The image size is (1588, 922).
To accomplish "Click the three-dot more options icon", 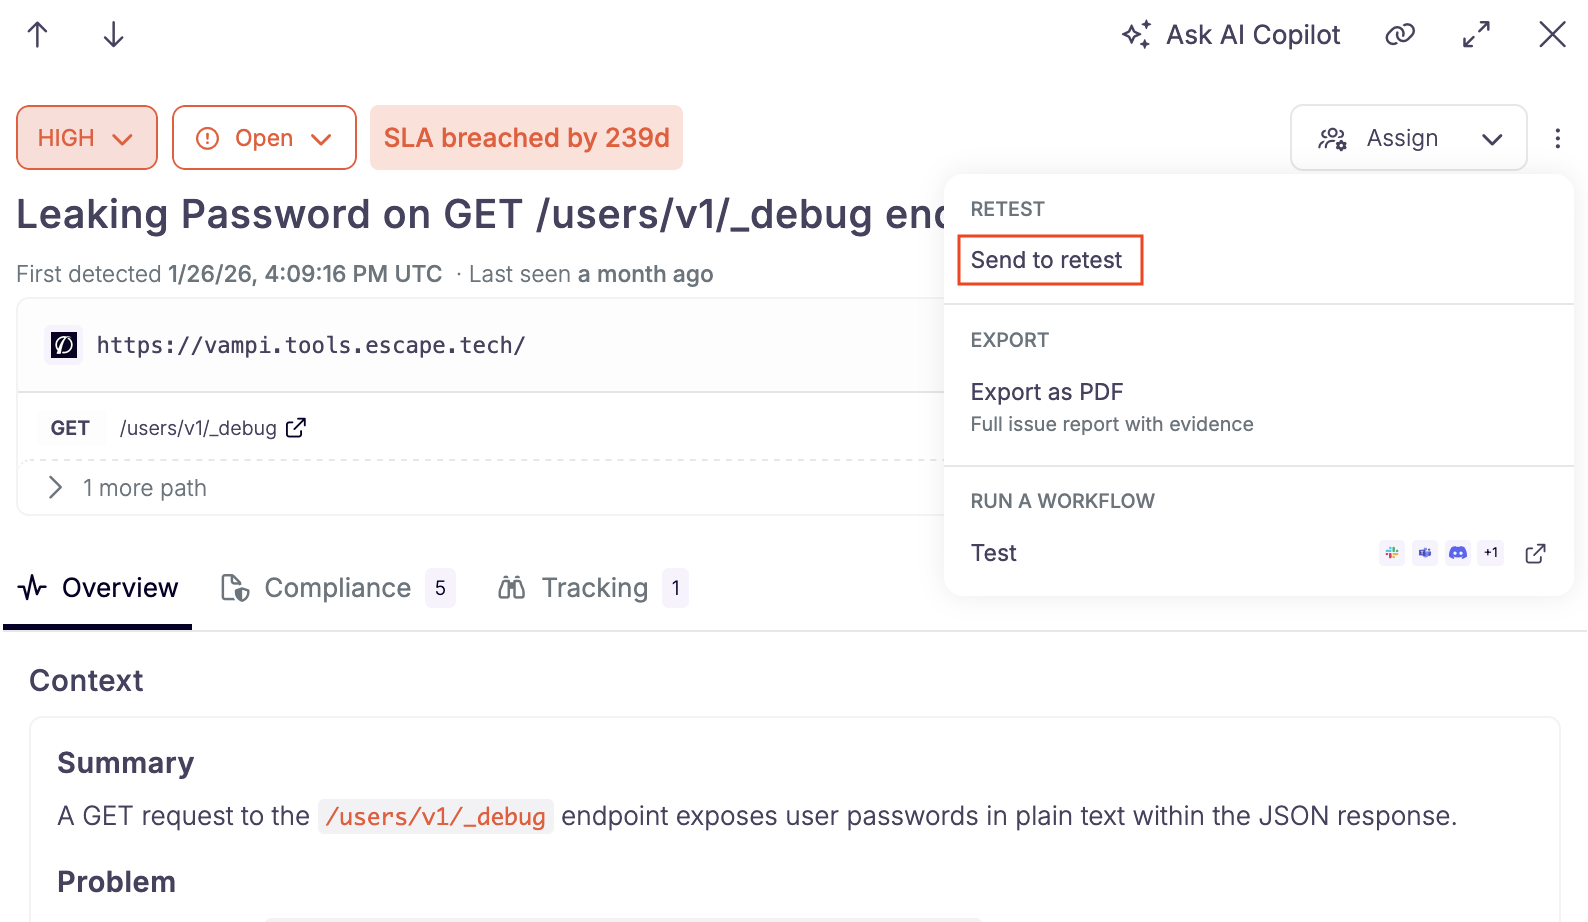I will point(1557,138).
